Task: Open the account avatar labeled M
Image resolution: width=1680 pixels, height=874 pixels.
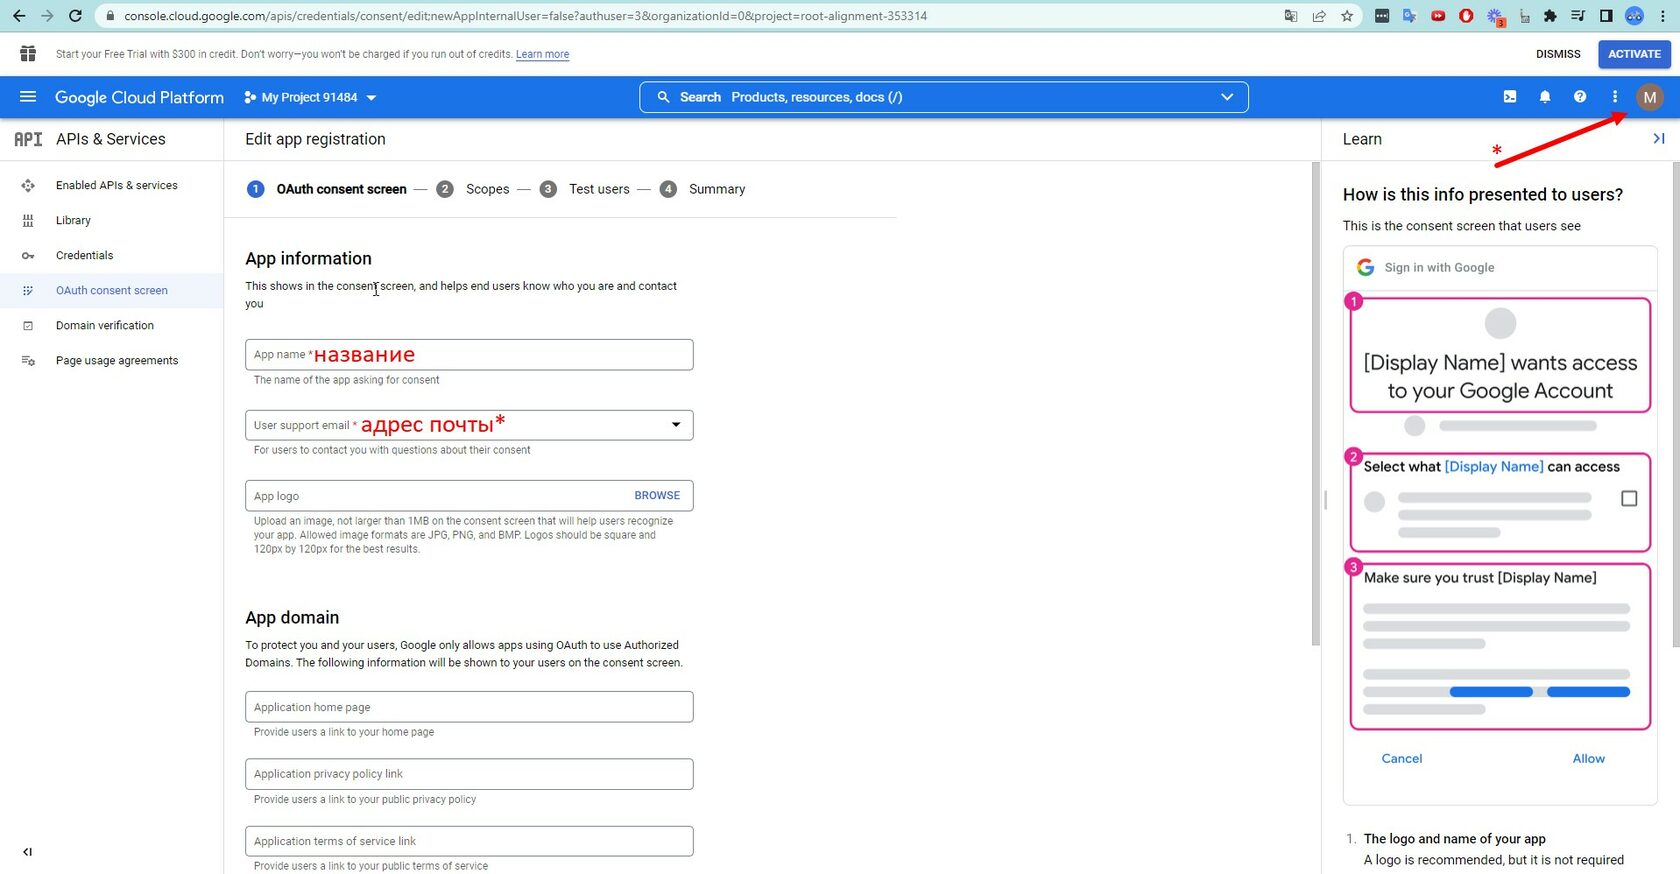Action: pyautogui.click(x=1650, y=97)
